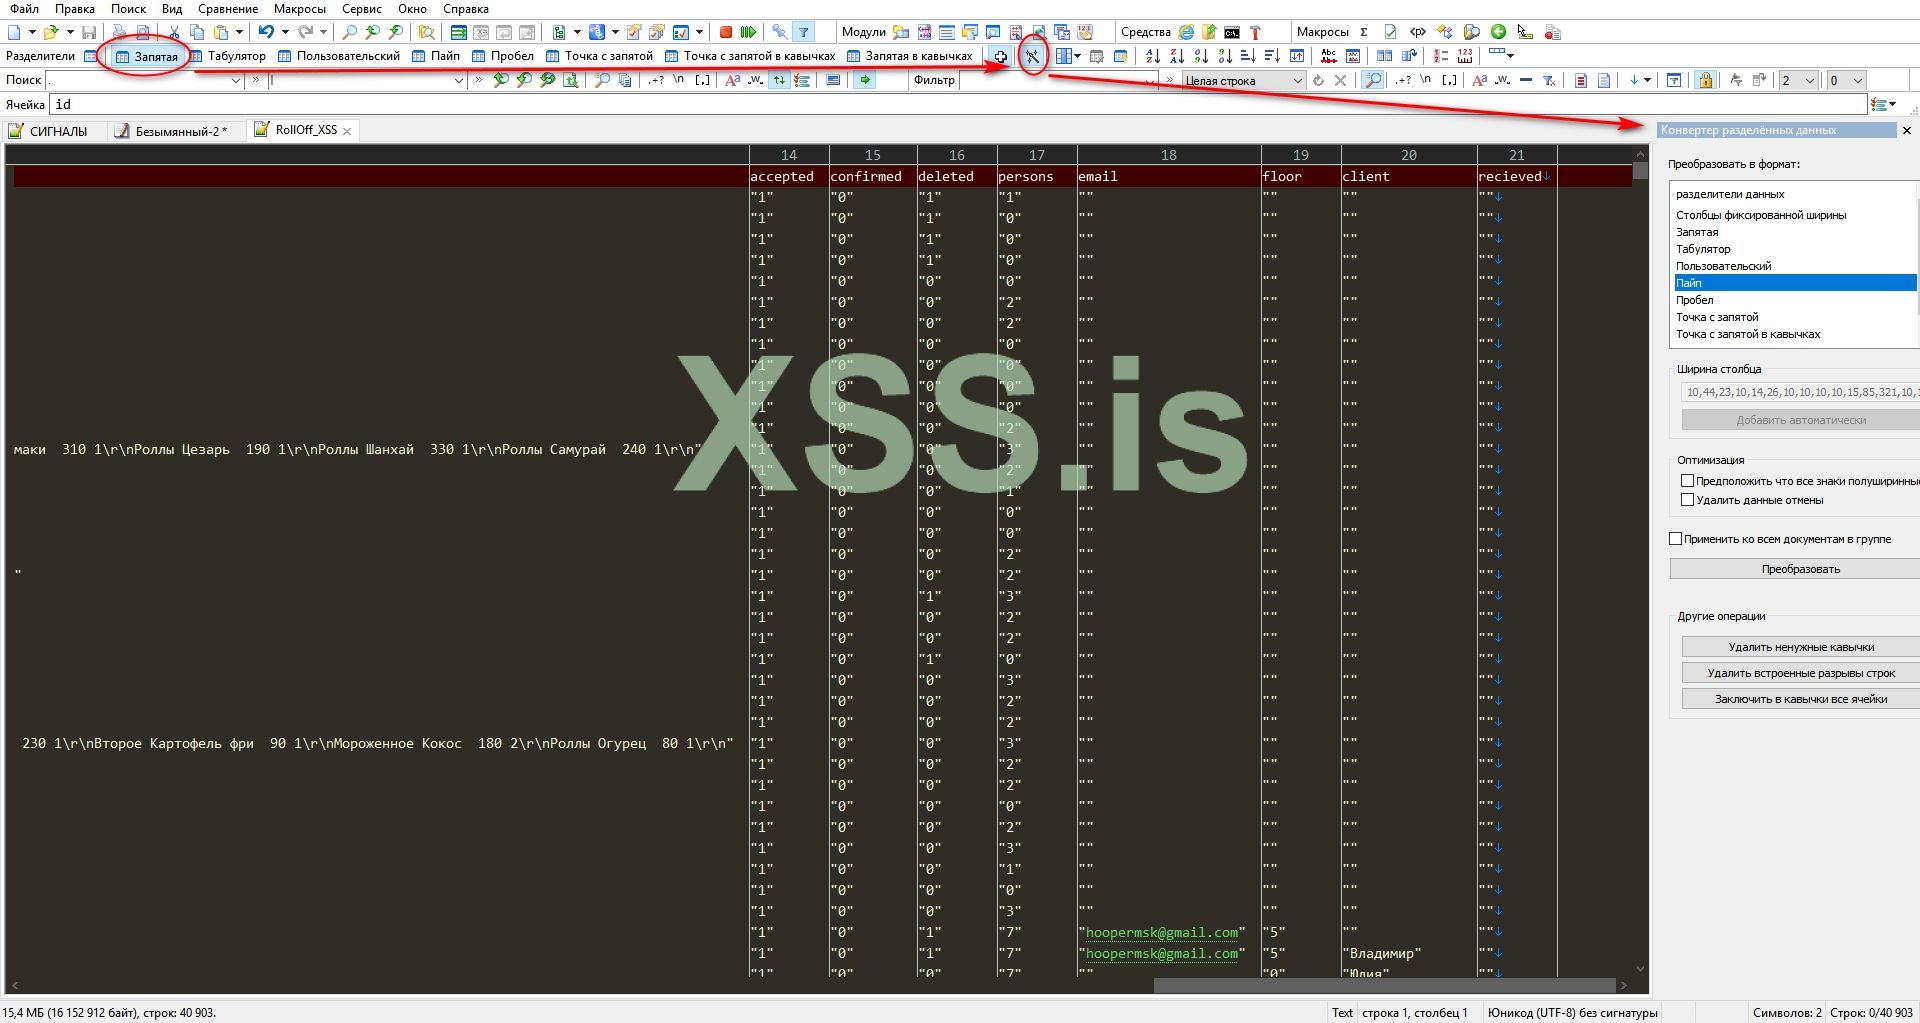Viewport: 1920px width, 1023px height.
Task: Click the Фильтр text input field
Action: (x=1058, y=80)
